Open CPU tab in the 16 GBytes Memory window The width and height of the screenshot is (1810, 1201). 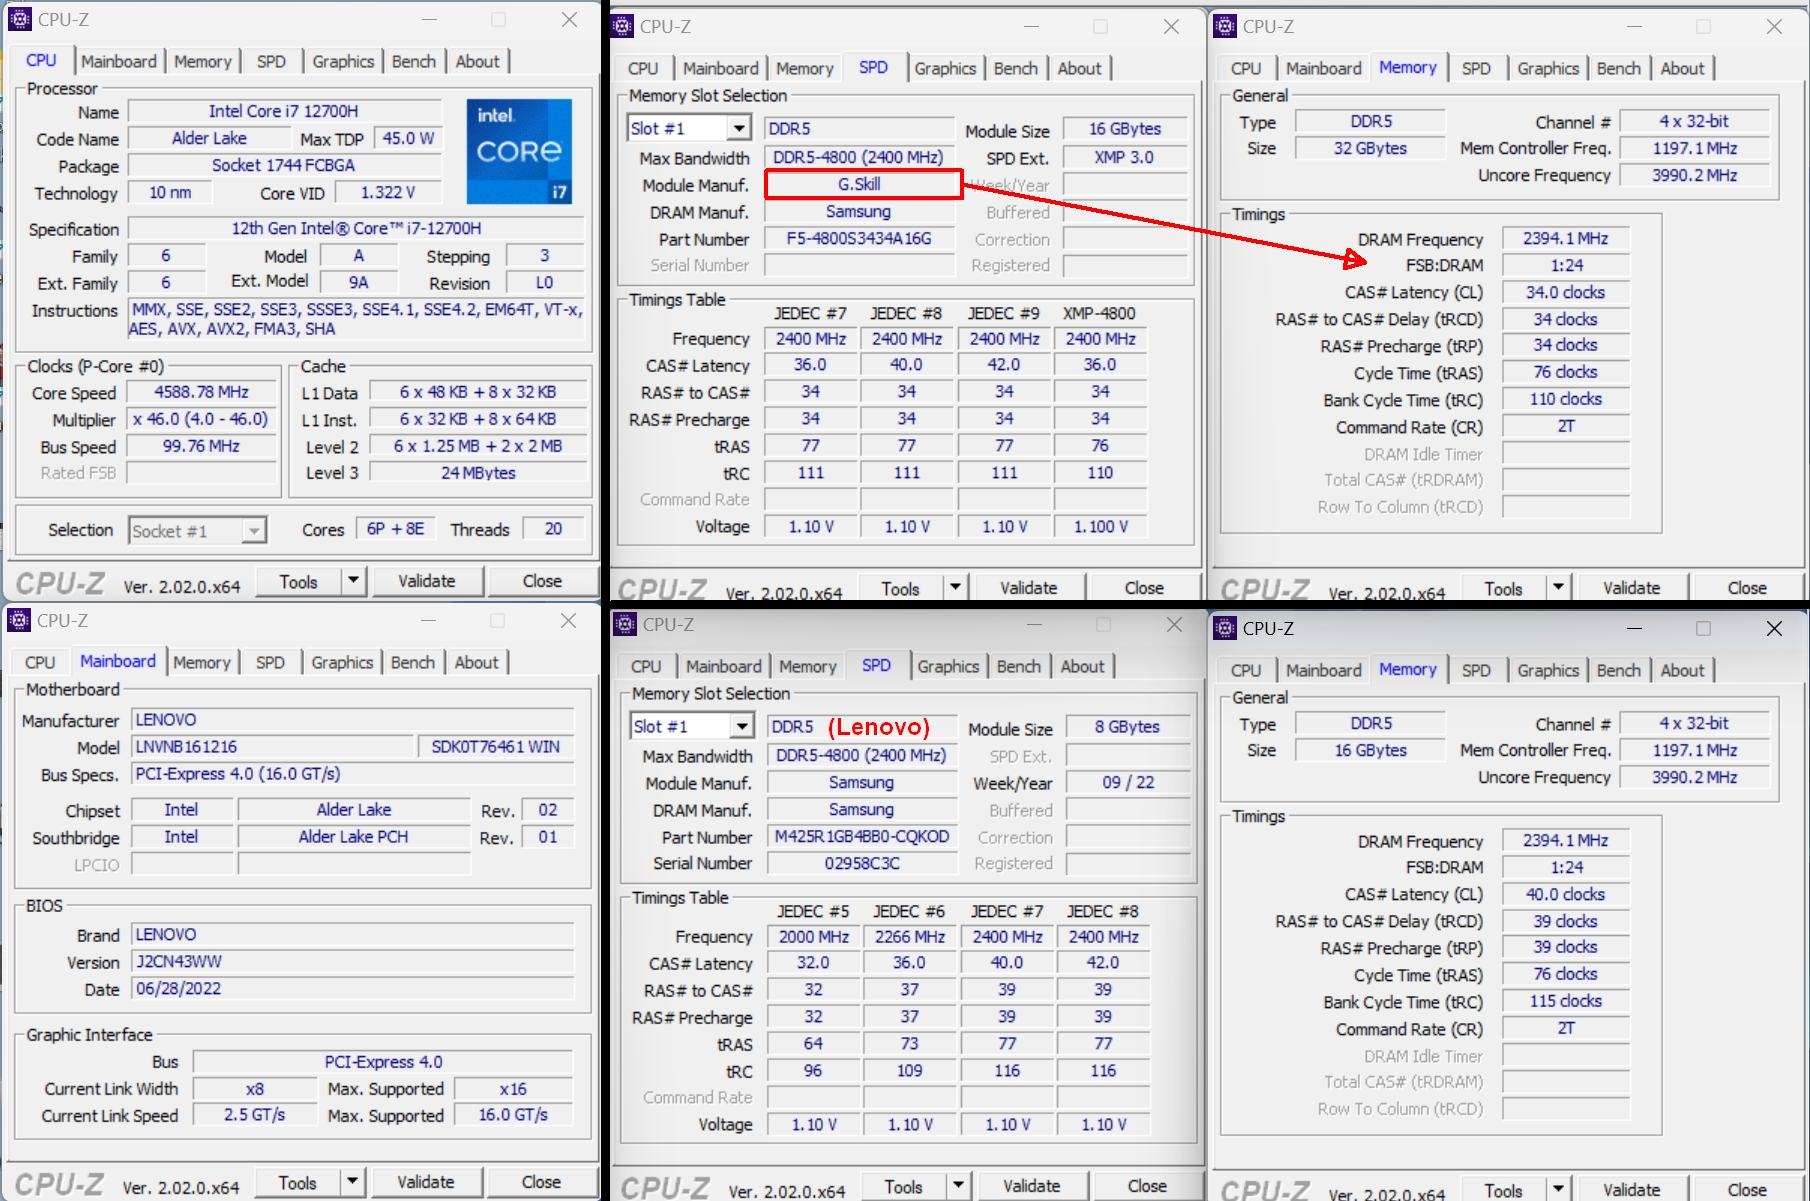coord(1246,670)
